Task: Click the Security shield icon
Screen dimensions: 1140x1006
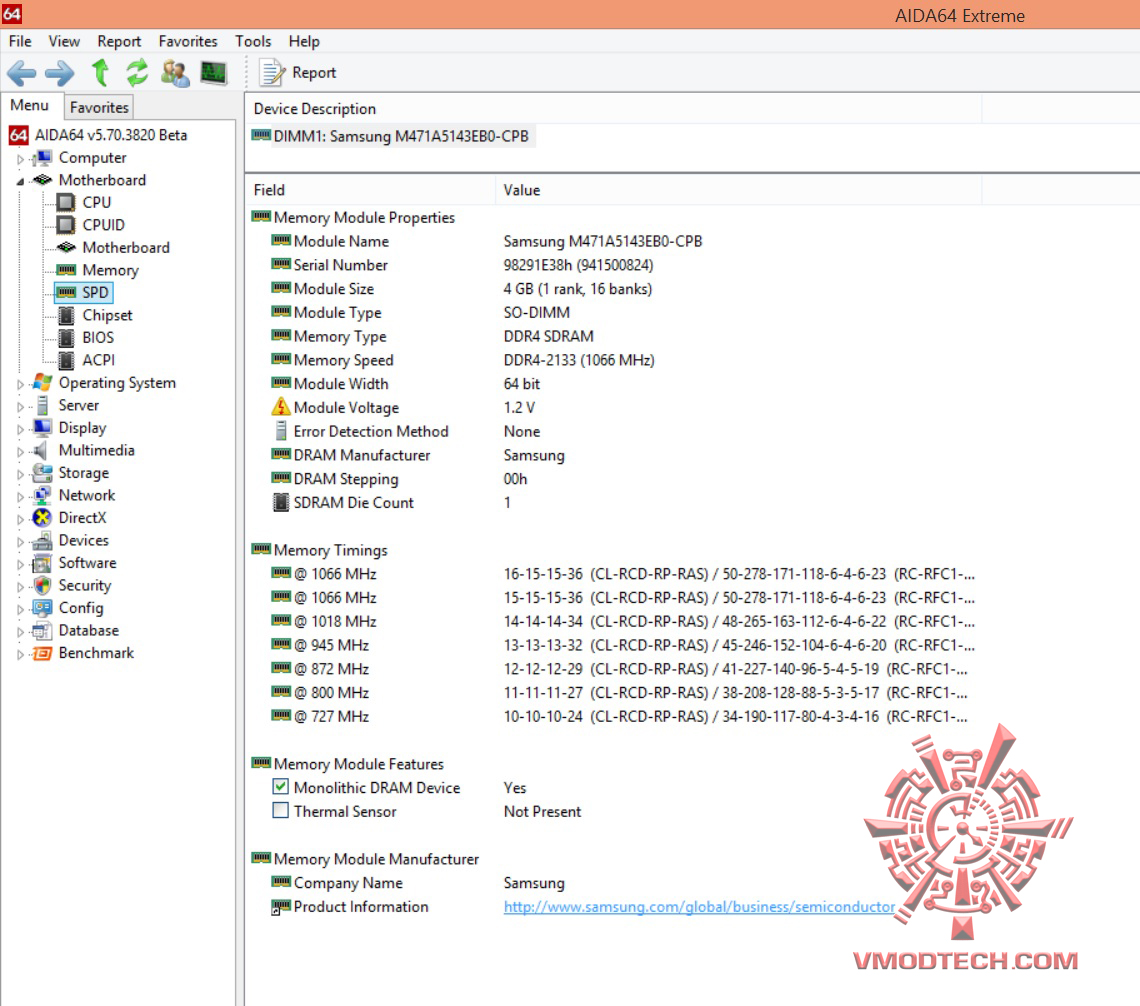Action: point(42,585)
